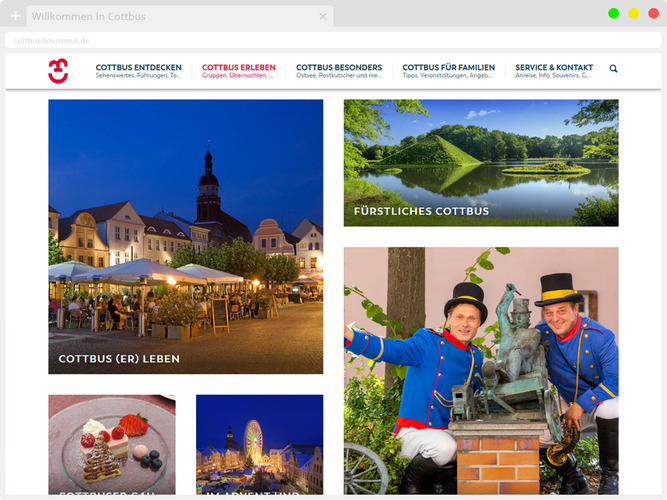Click the yellow window circle button

pyautogui.click(x=633, y=13)
